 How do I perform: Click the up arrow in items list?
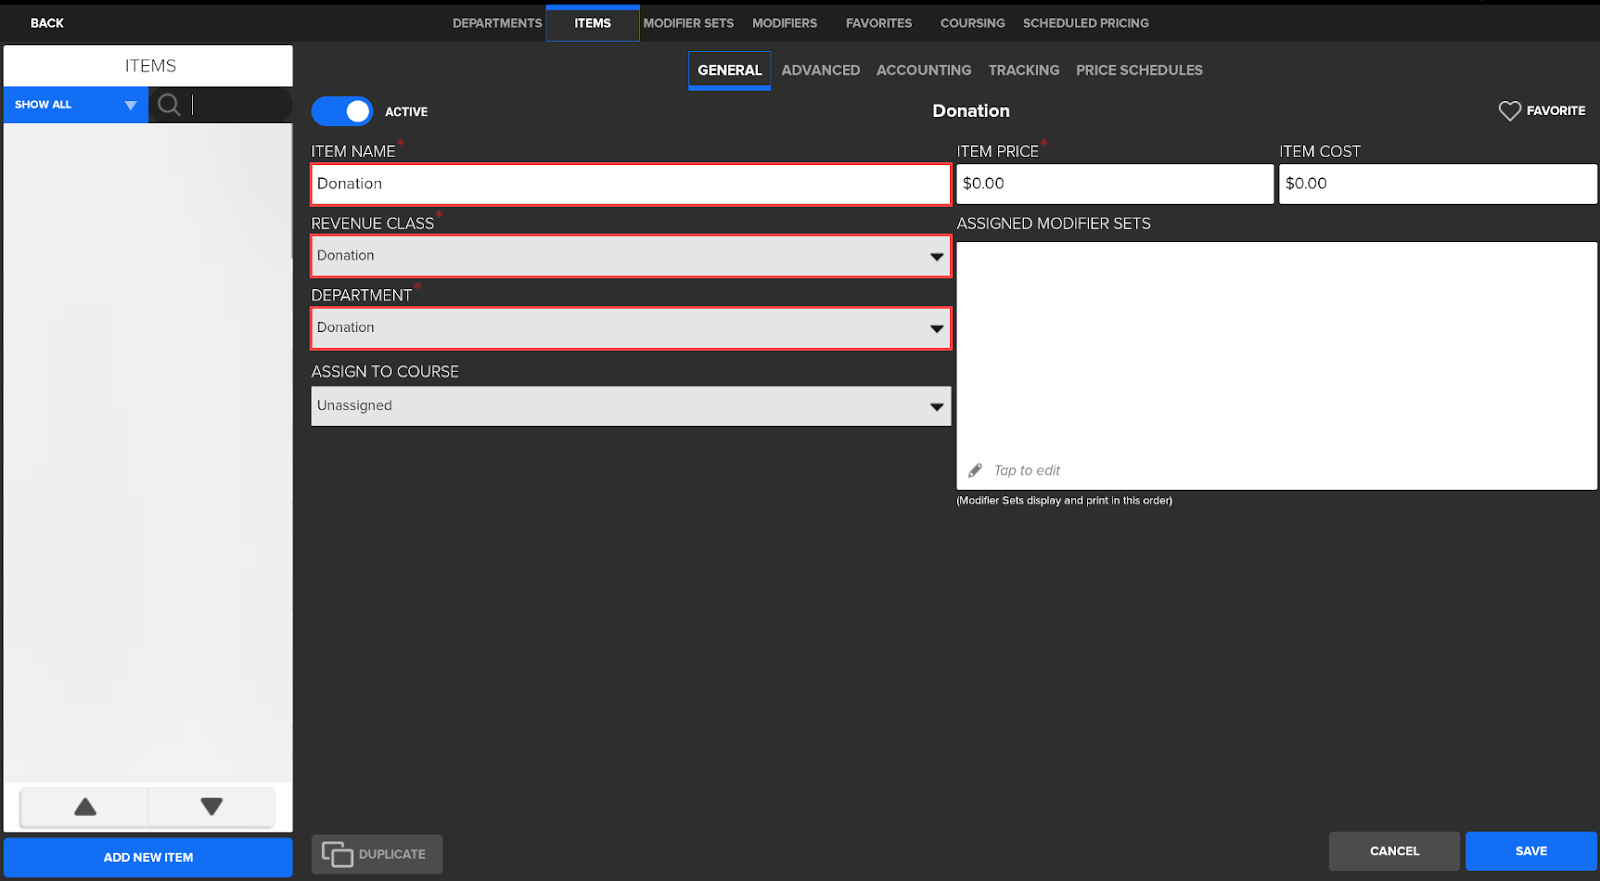tap(85, 807)
